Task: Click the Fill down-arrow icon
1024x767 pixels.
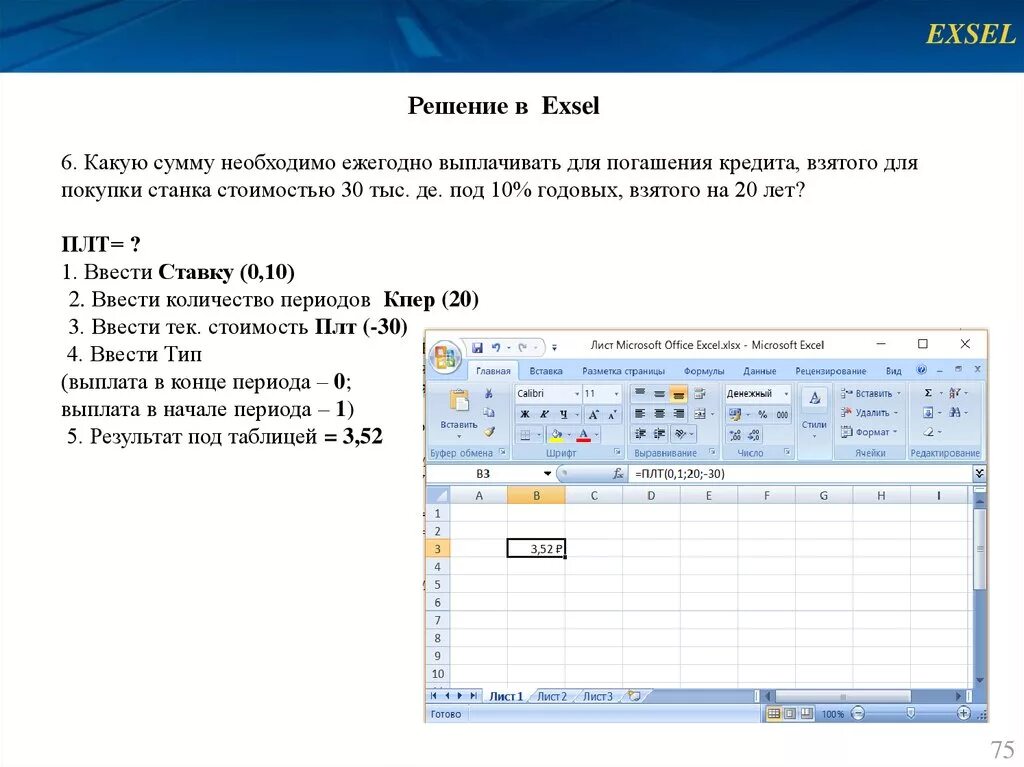Action: tap(928, 412)
